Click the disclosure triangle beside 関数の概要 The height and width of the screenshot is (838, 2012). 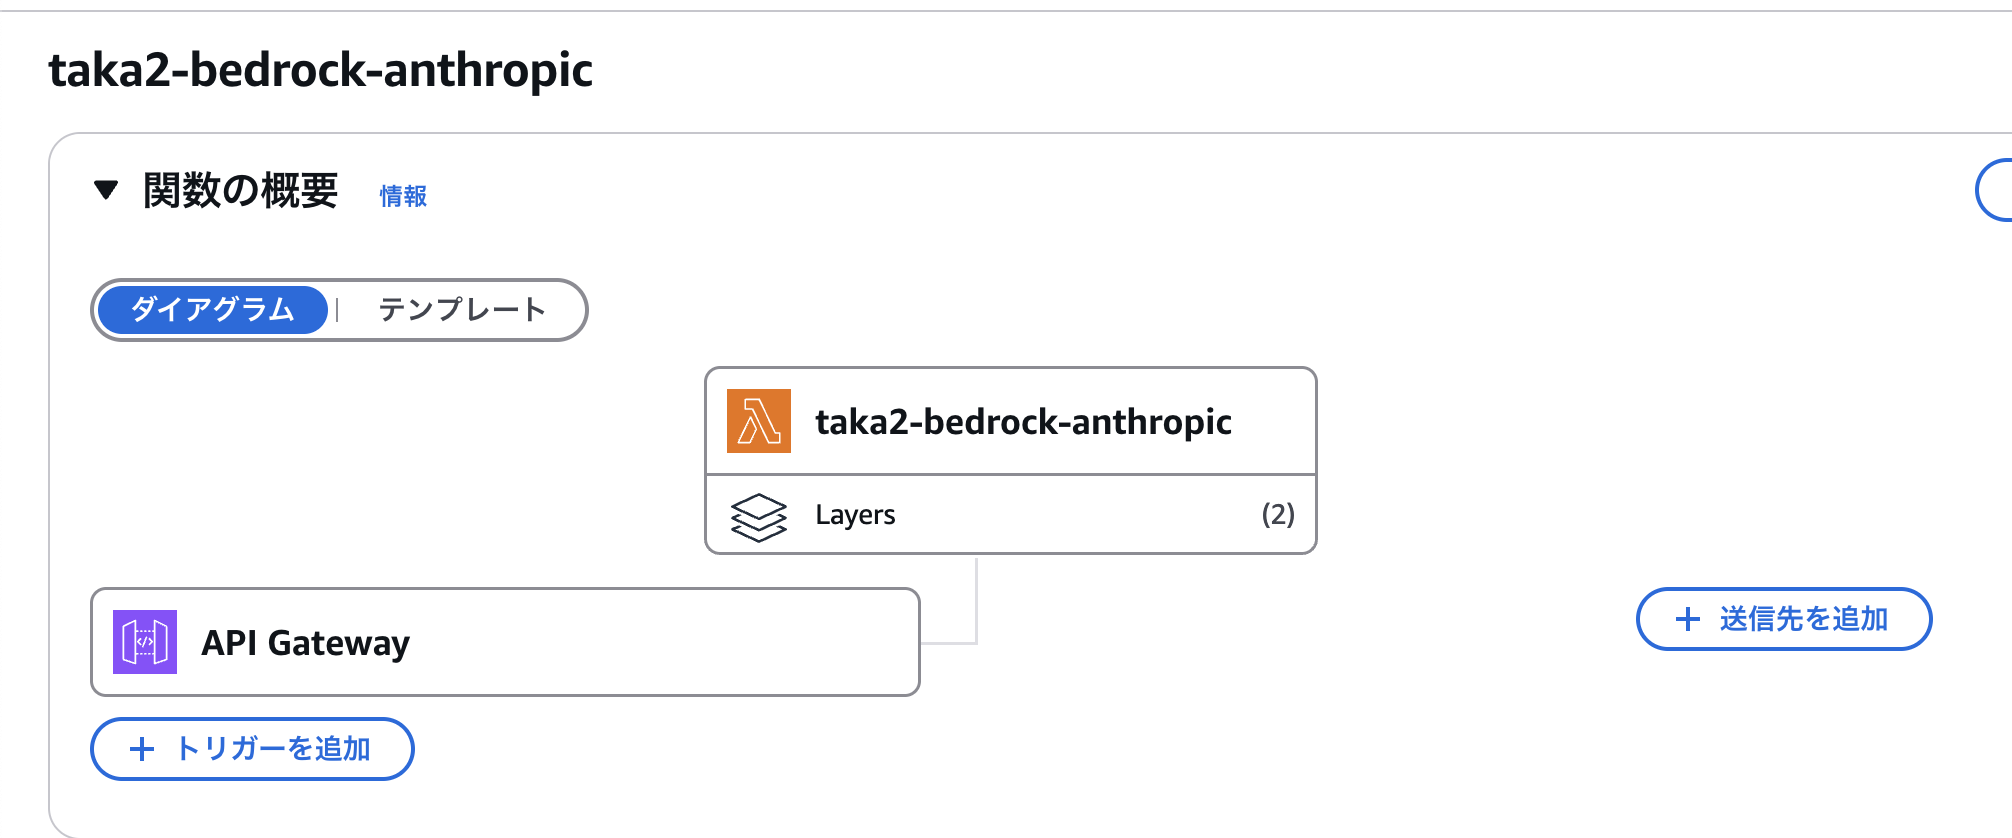coord(105,190)
